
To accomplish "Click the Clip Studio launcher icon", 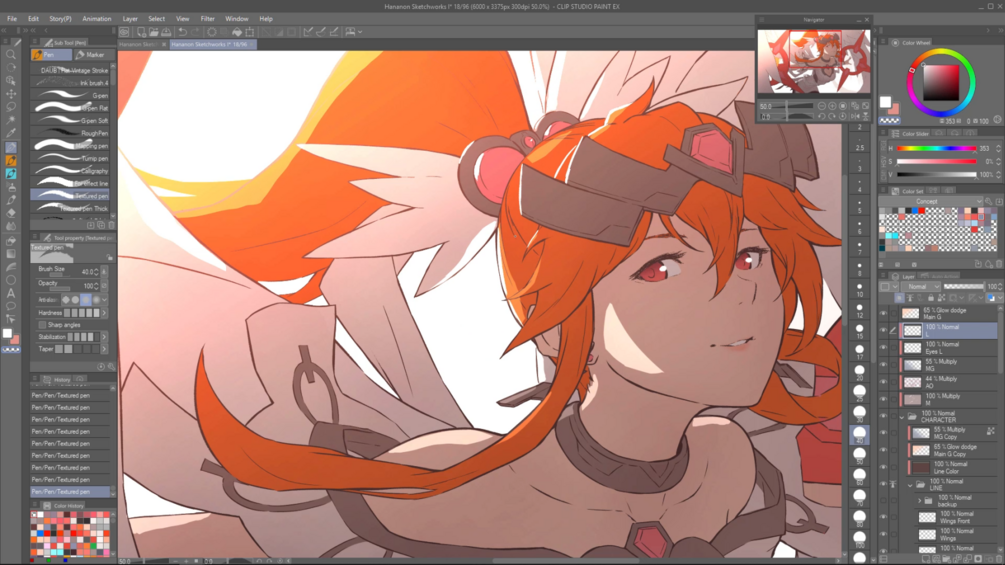I will point(124,31).
